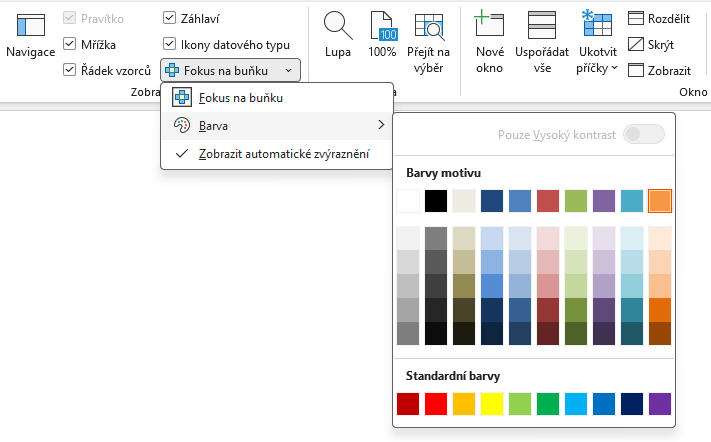Screen dimensions: 711x442
Task: Toggle the Záhlaví checkbox
Action: [169, 18]
